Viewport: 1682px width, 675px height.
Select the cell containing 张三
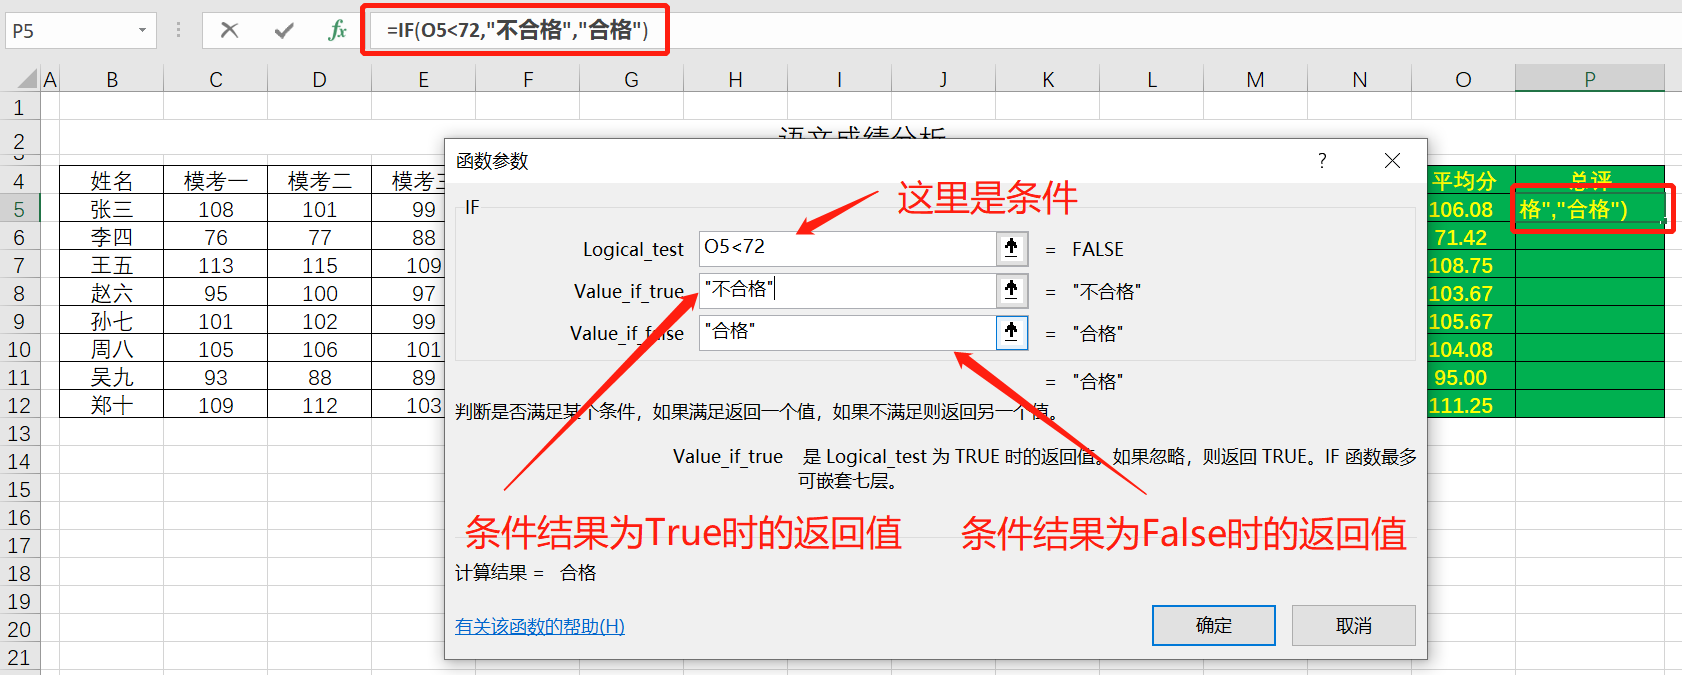point(112,209)
